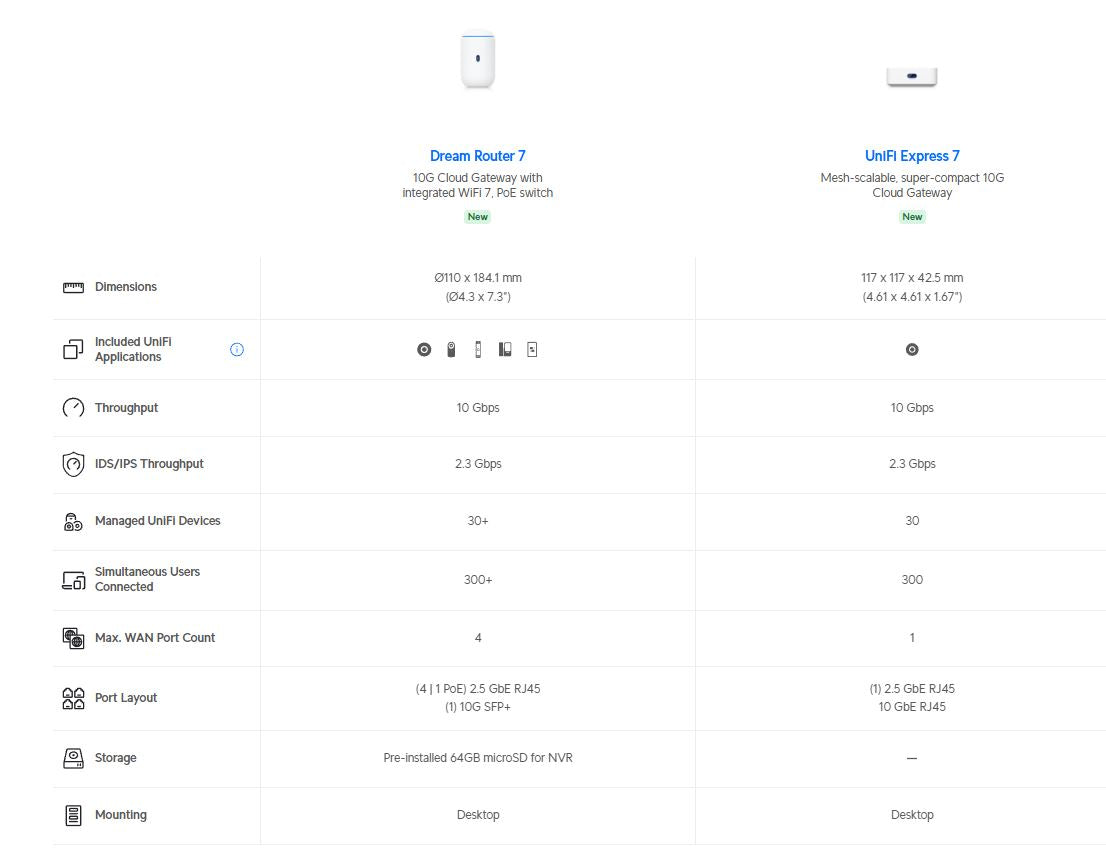Click the Dimensions ruler icon

[x=73, y=287]
